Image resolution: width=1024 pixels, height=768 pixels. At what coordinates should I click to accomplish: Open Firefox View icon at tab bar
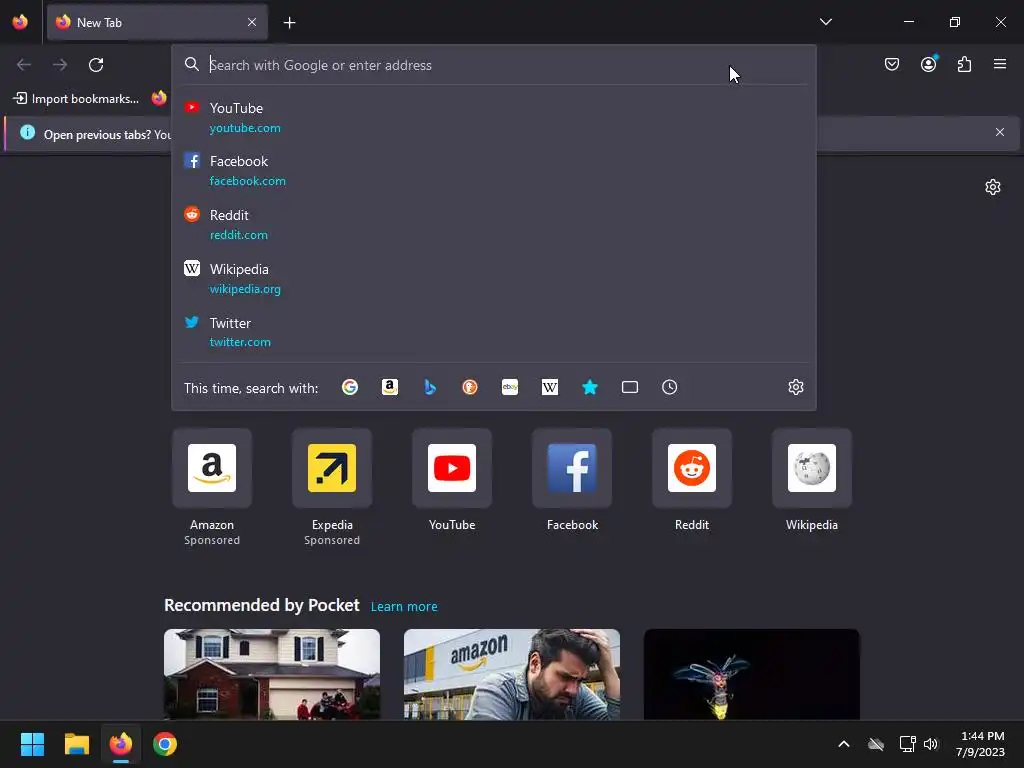(x=20, y=22)
